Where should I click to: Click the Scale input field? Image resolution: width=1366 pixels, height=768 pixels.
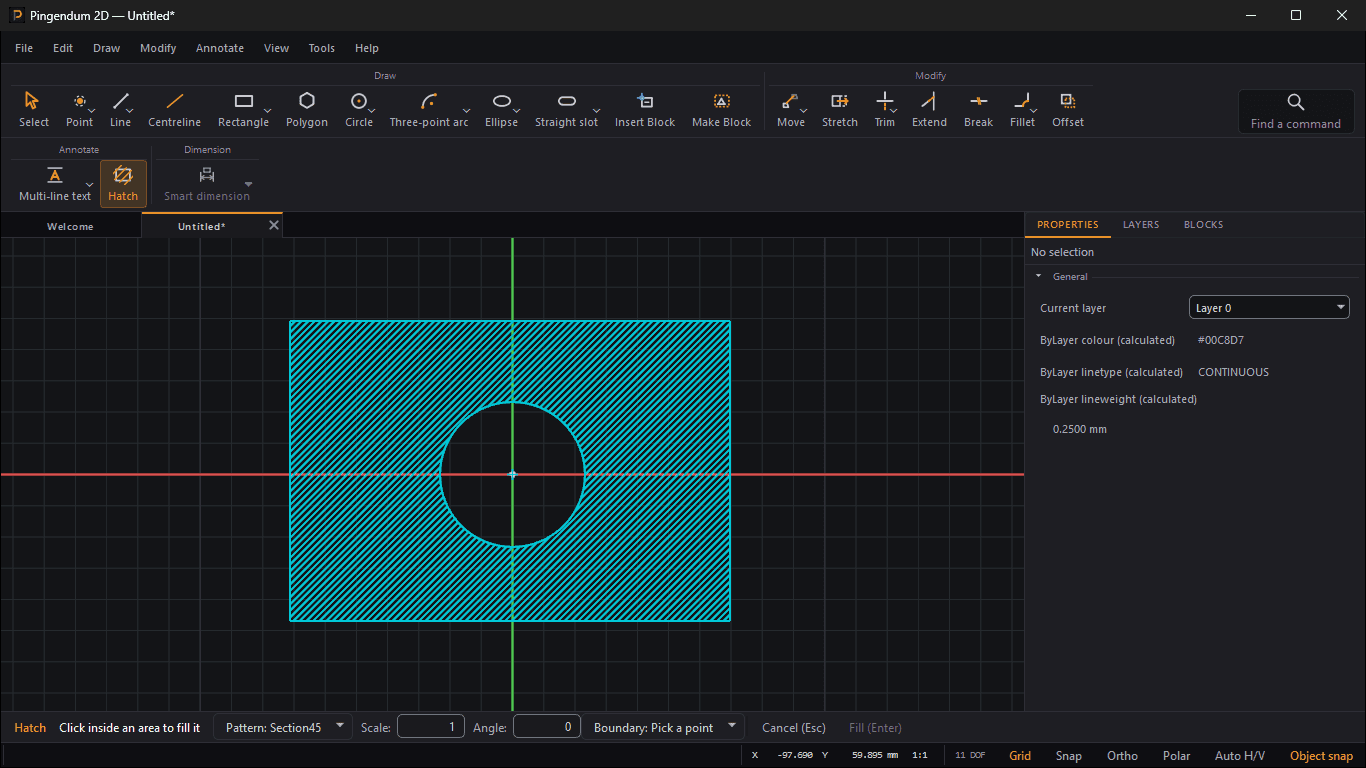click(431, 727)
